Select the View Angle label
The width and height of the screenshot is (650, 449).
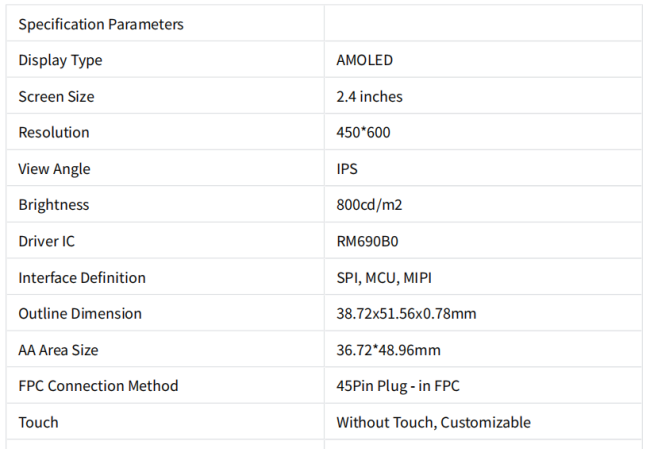[54, 169]
